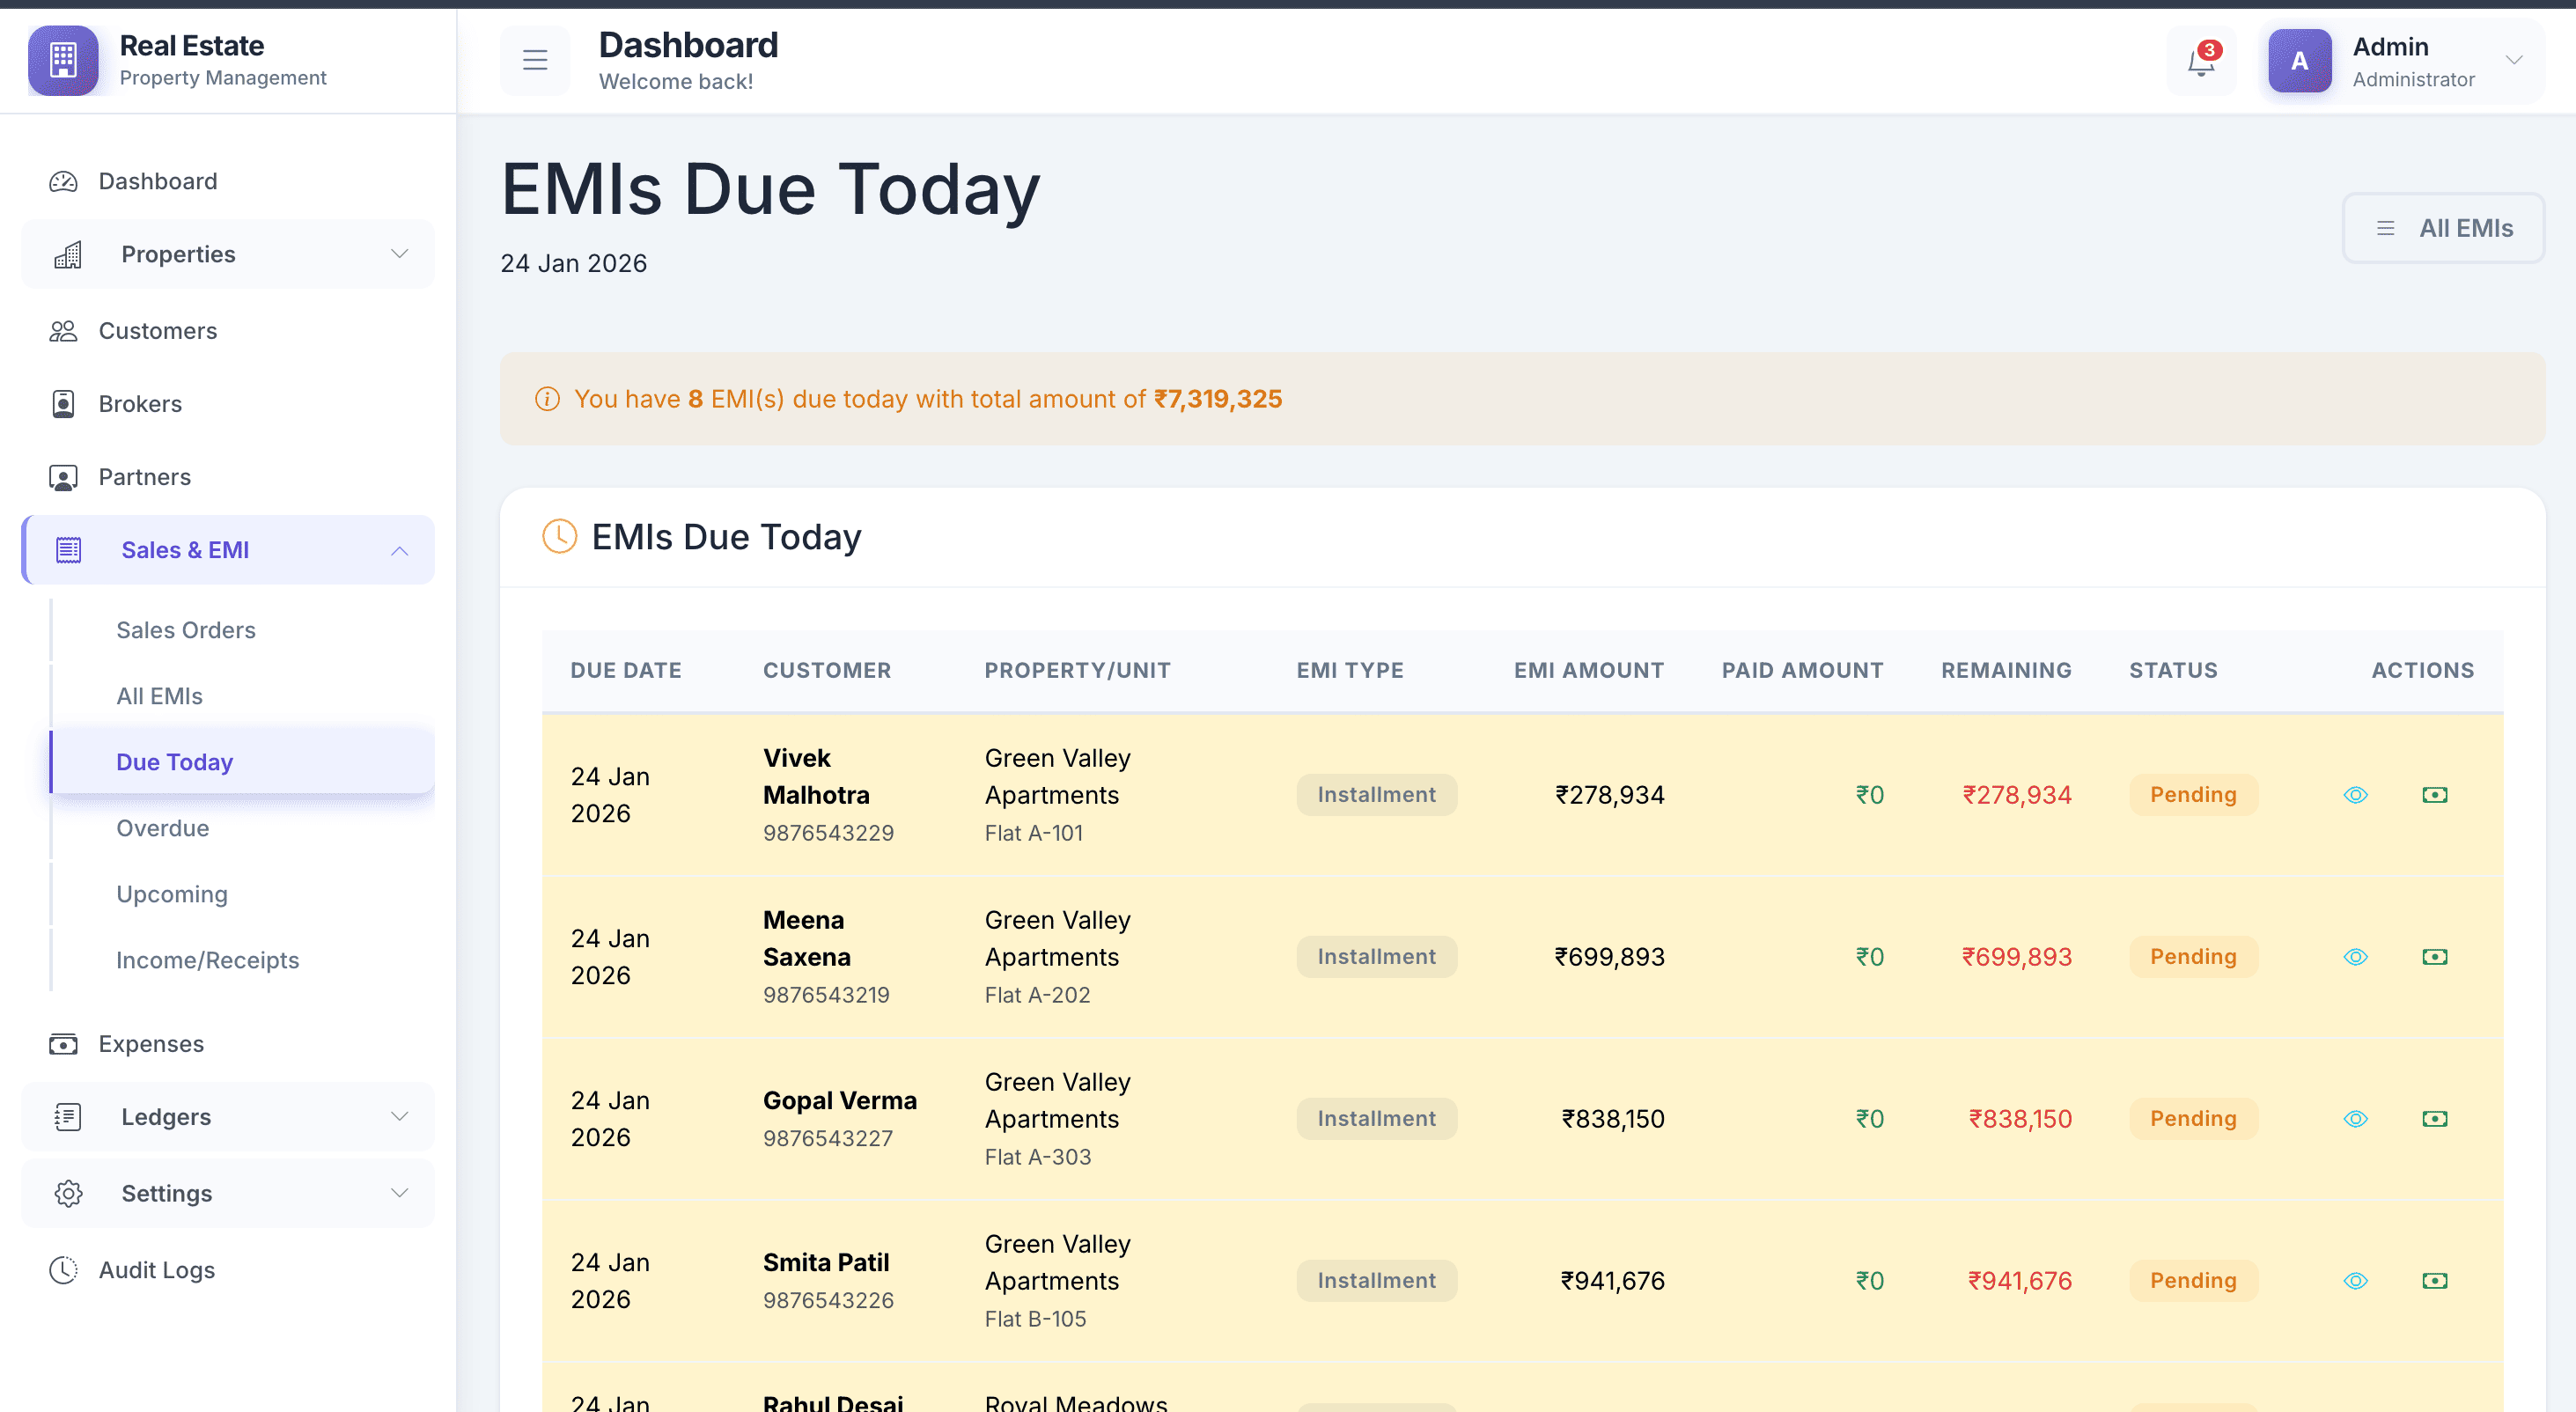Viewport: 2576px width, 1412px height.
Task: Expand the Properties sidebar menu
Action: coord(228,254)
